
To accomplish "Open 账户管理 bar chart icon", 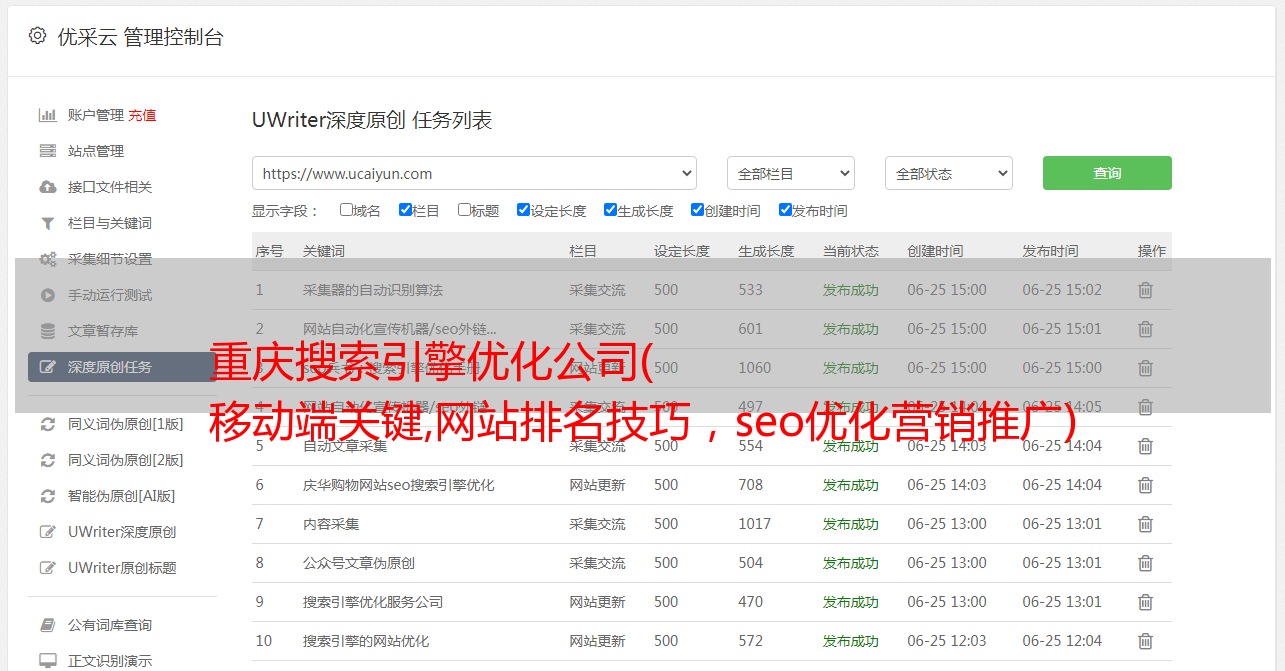I will coord(47,115).
